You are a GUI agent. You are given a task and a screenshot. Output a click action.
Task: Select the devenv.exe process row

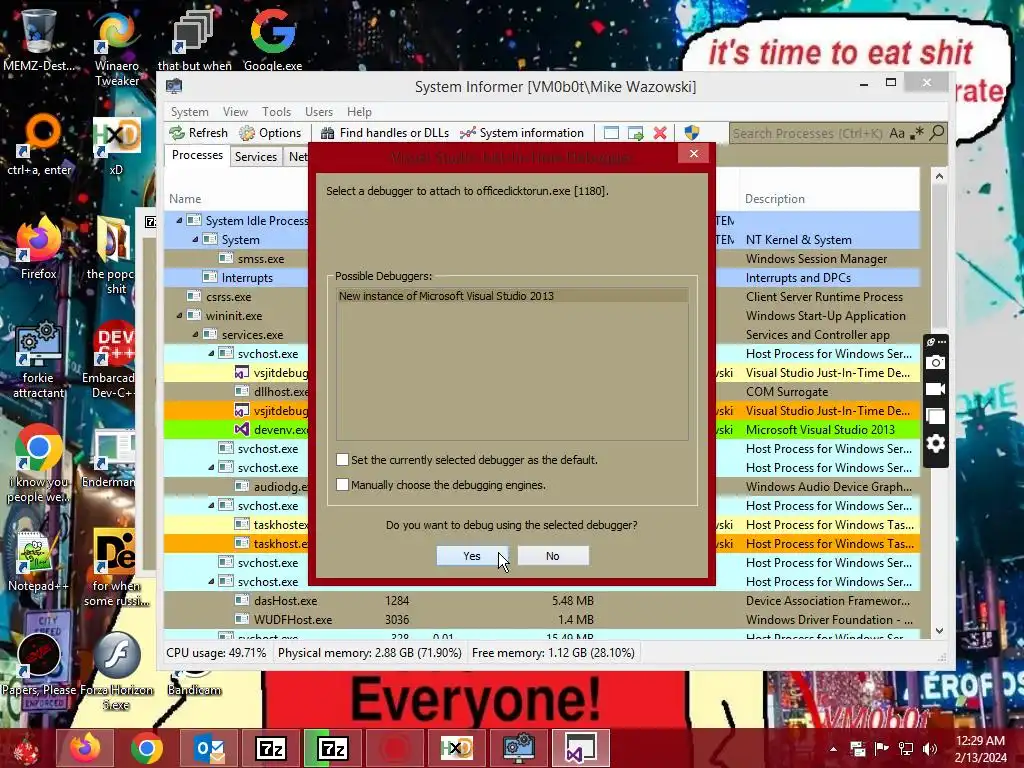coord(542,430)
